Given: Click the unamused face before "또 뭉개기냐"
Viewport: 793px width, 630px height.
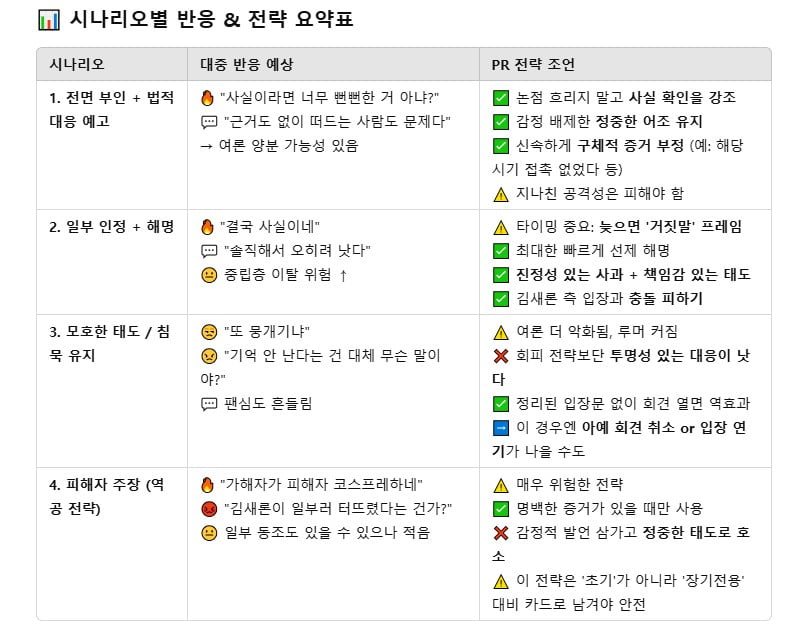Looking at the screenshot, I should point(209,332).
